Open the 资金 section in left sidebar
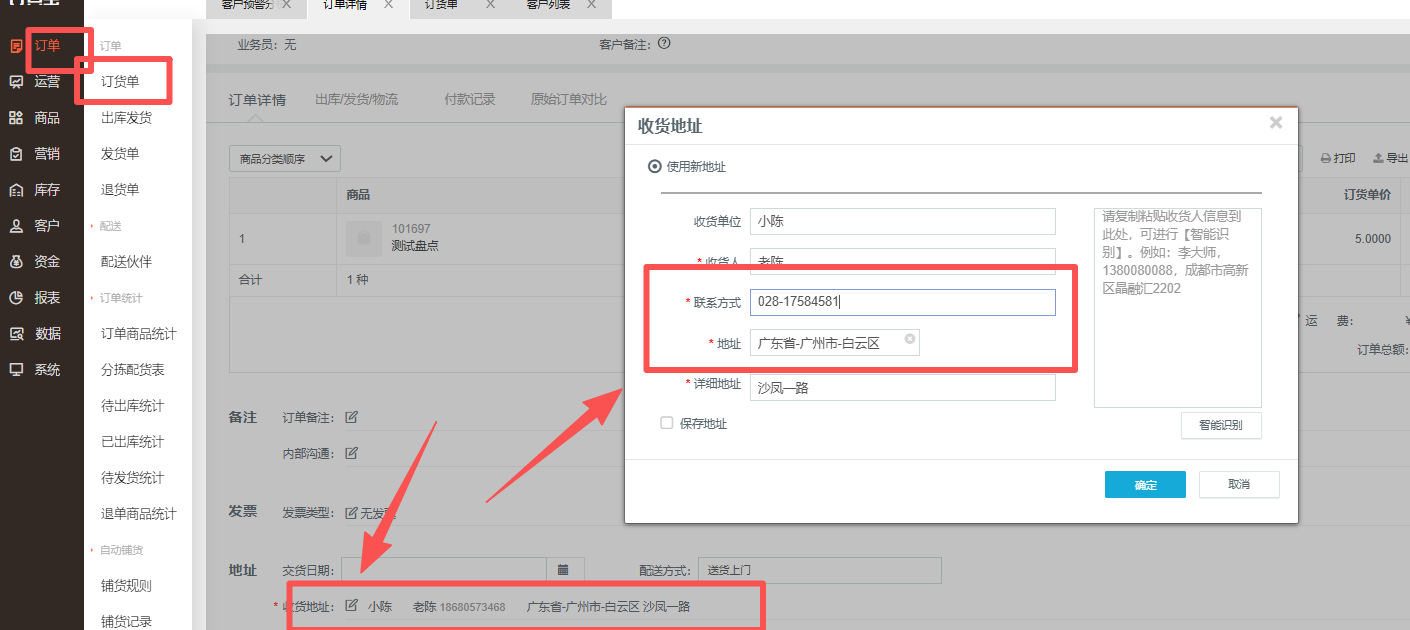The image size is (1410, 630). click(x=36, y=262)
